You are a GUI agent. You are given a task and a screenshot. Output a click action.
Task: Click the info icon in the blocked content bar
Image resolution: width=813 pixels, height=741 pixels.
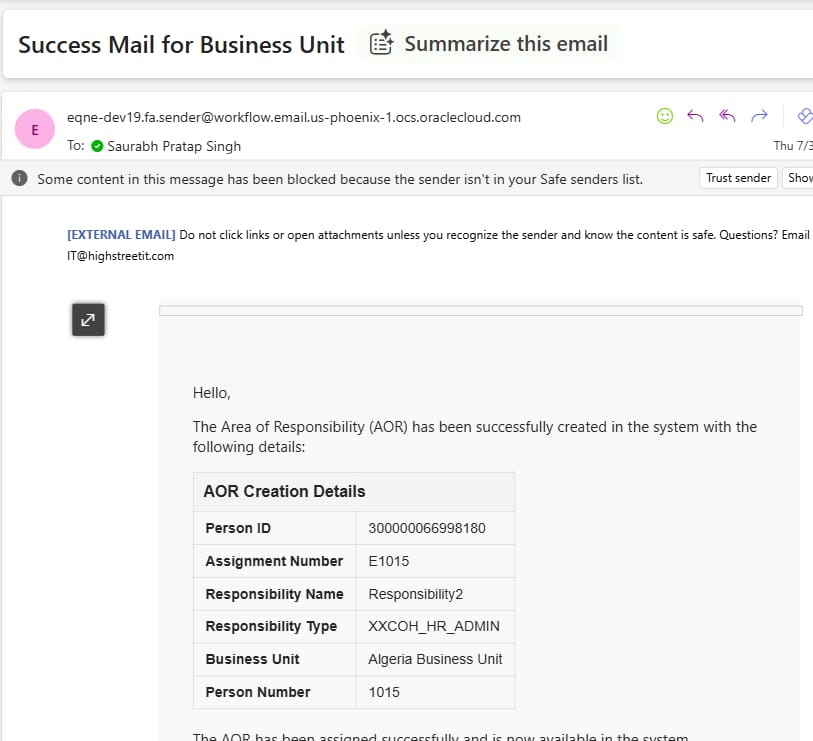(x=20, y=178)
